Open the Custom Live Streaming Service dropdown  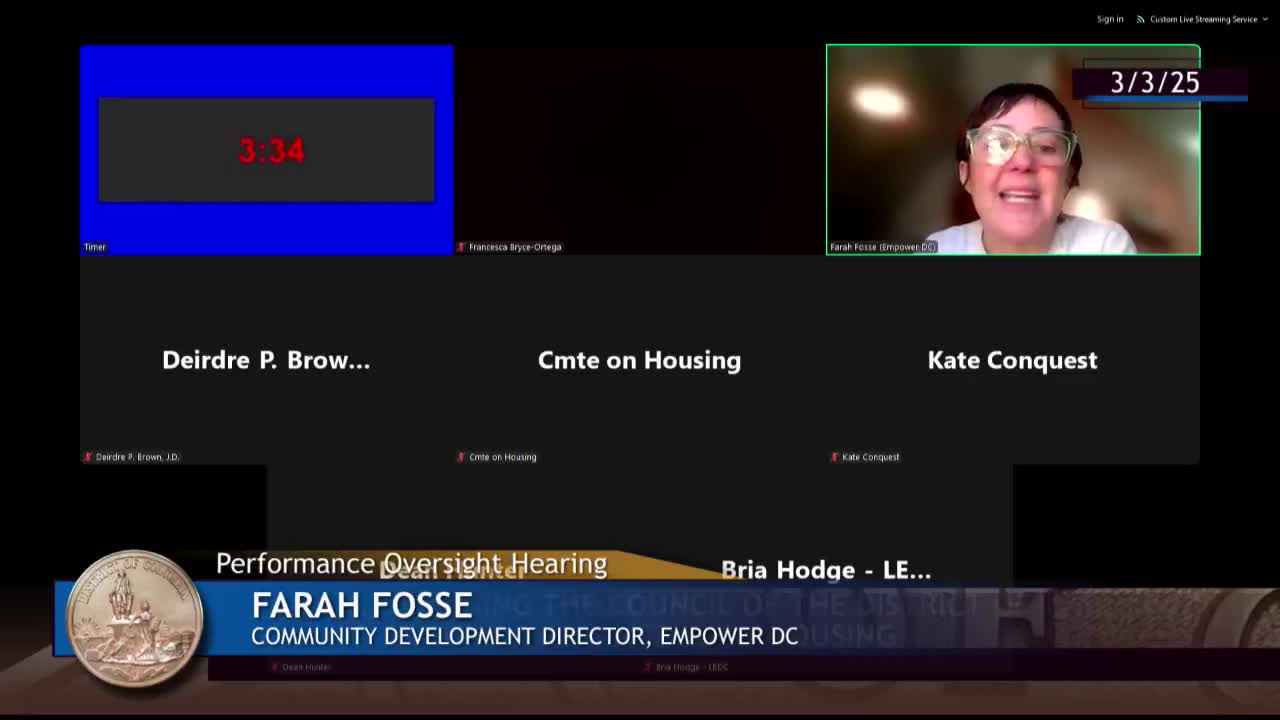1201,19
